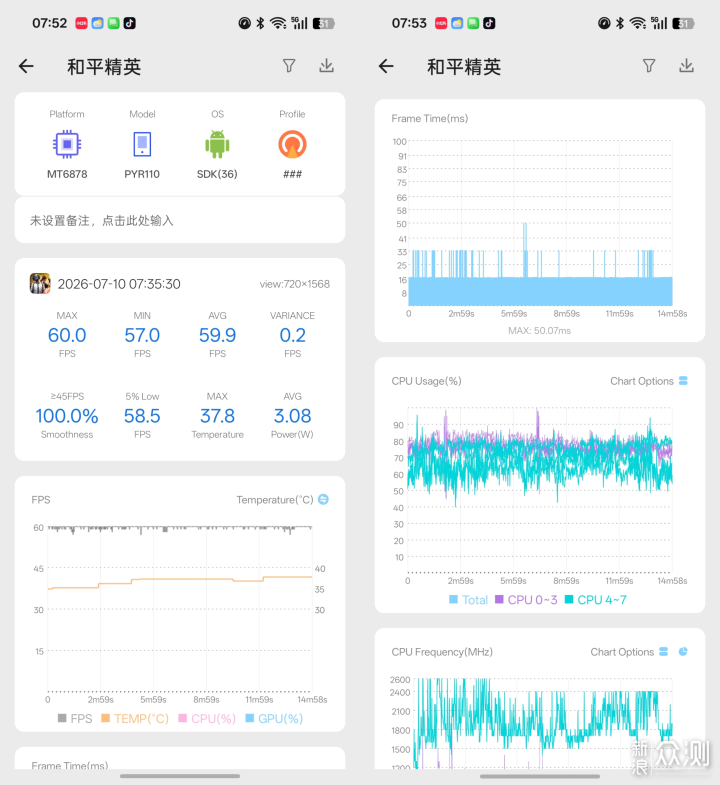Tap back arrow in right screen header
720x785 pixels.
386,66
